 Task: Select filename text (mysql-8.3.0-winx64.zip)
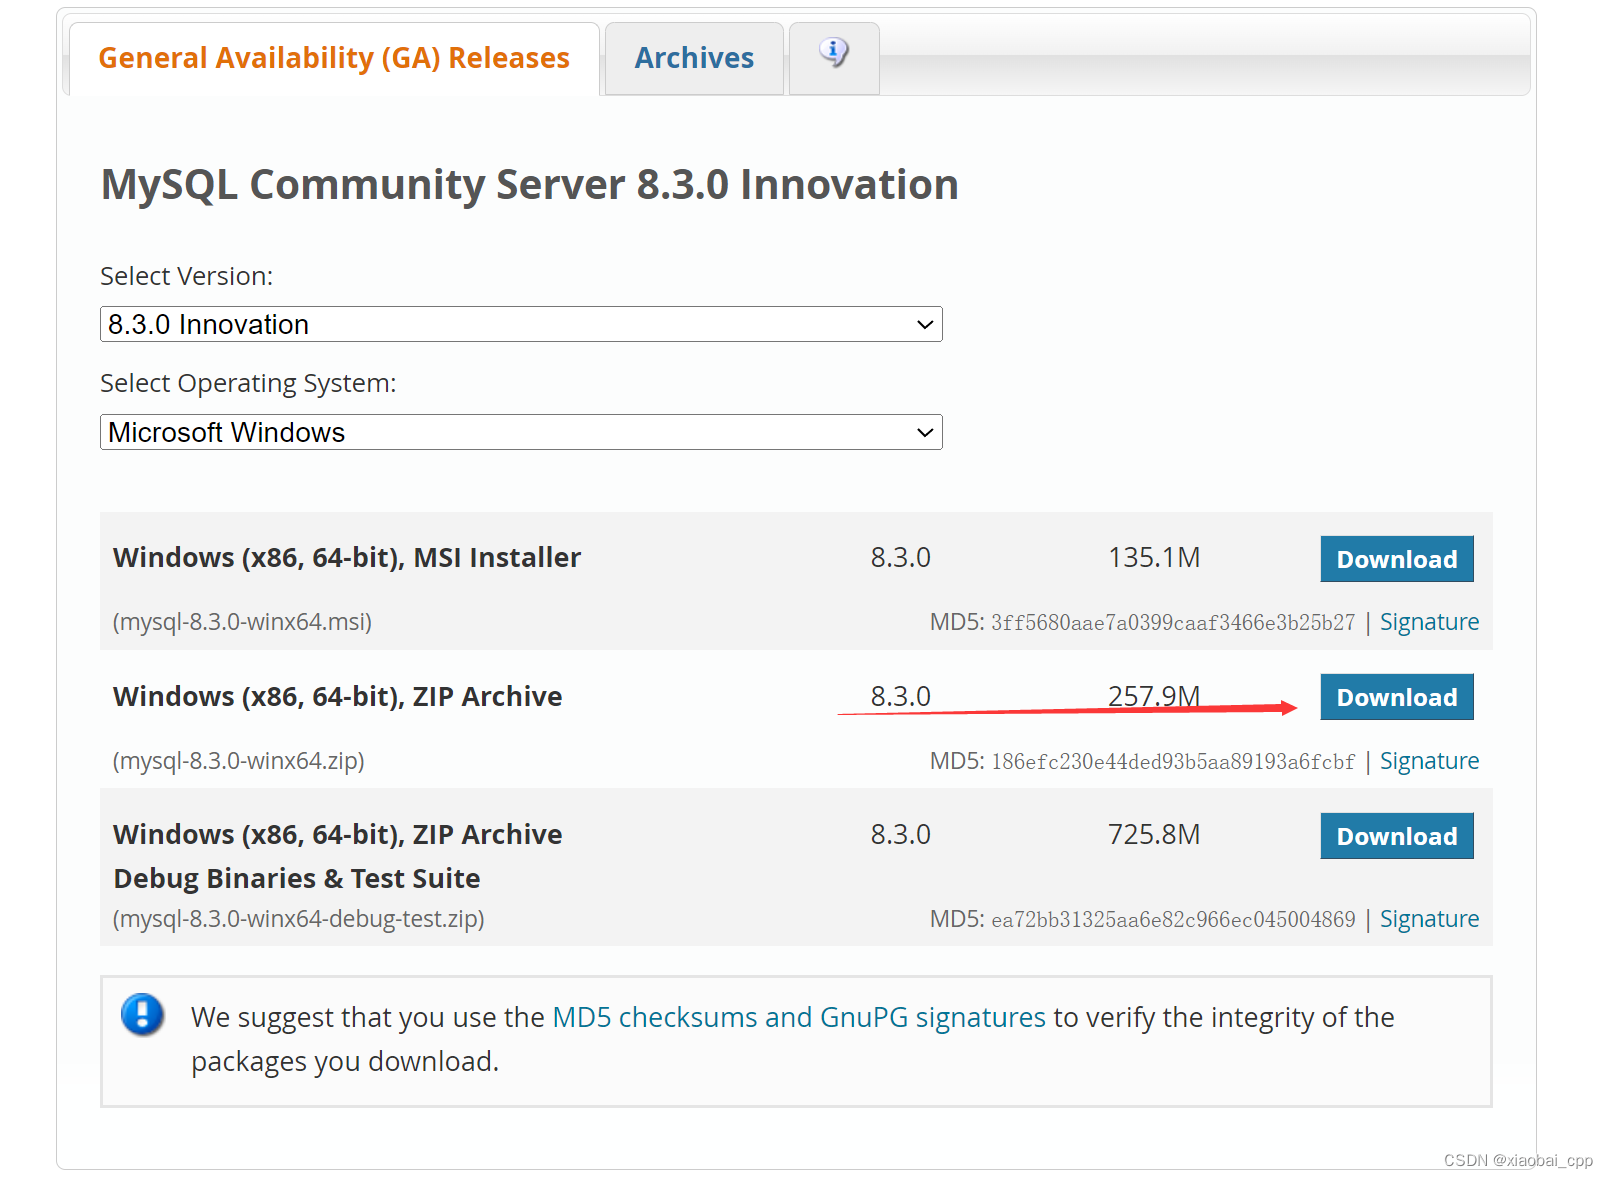coord(239,761)
